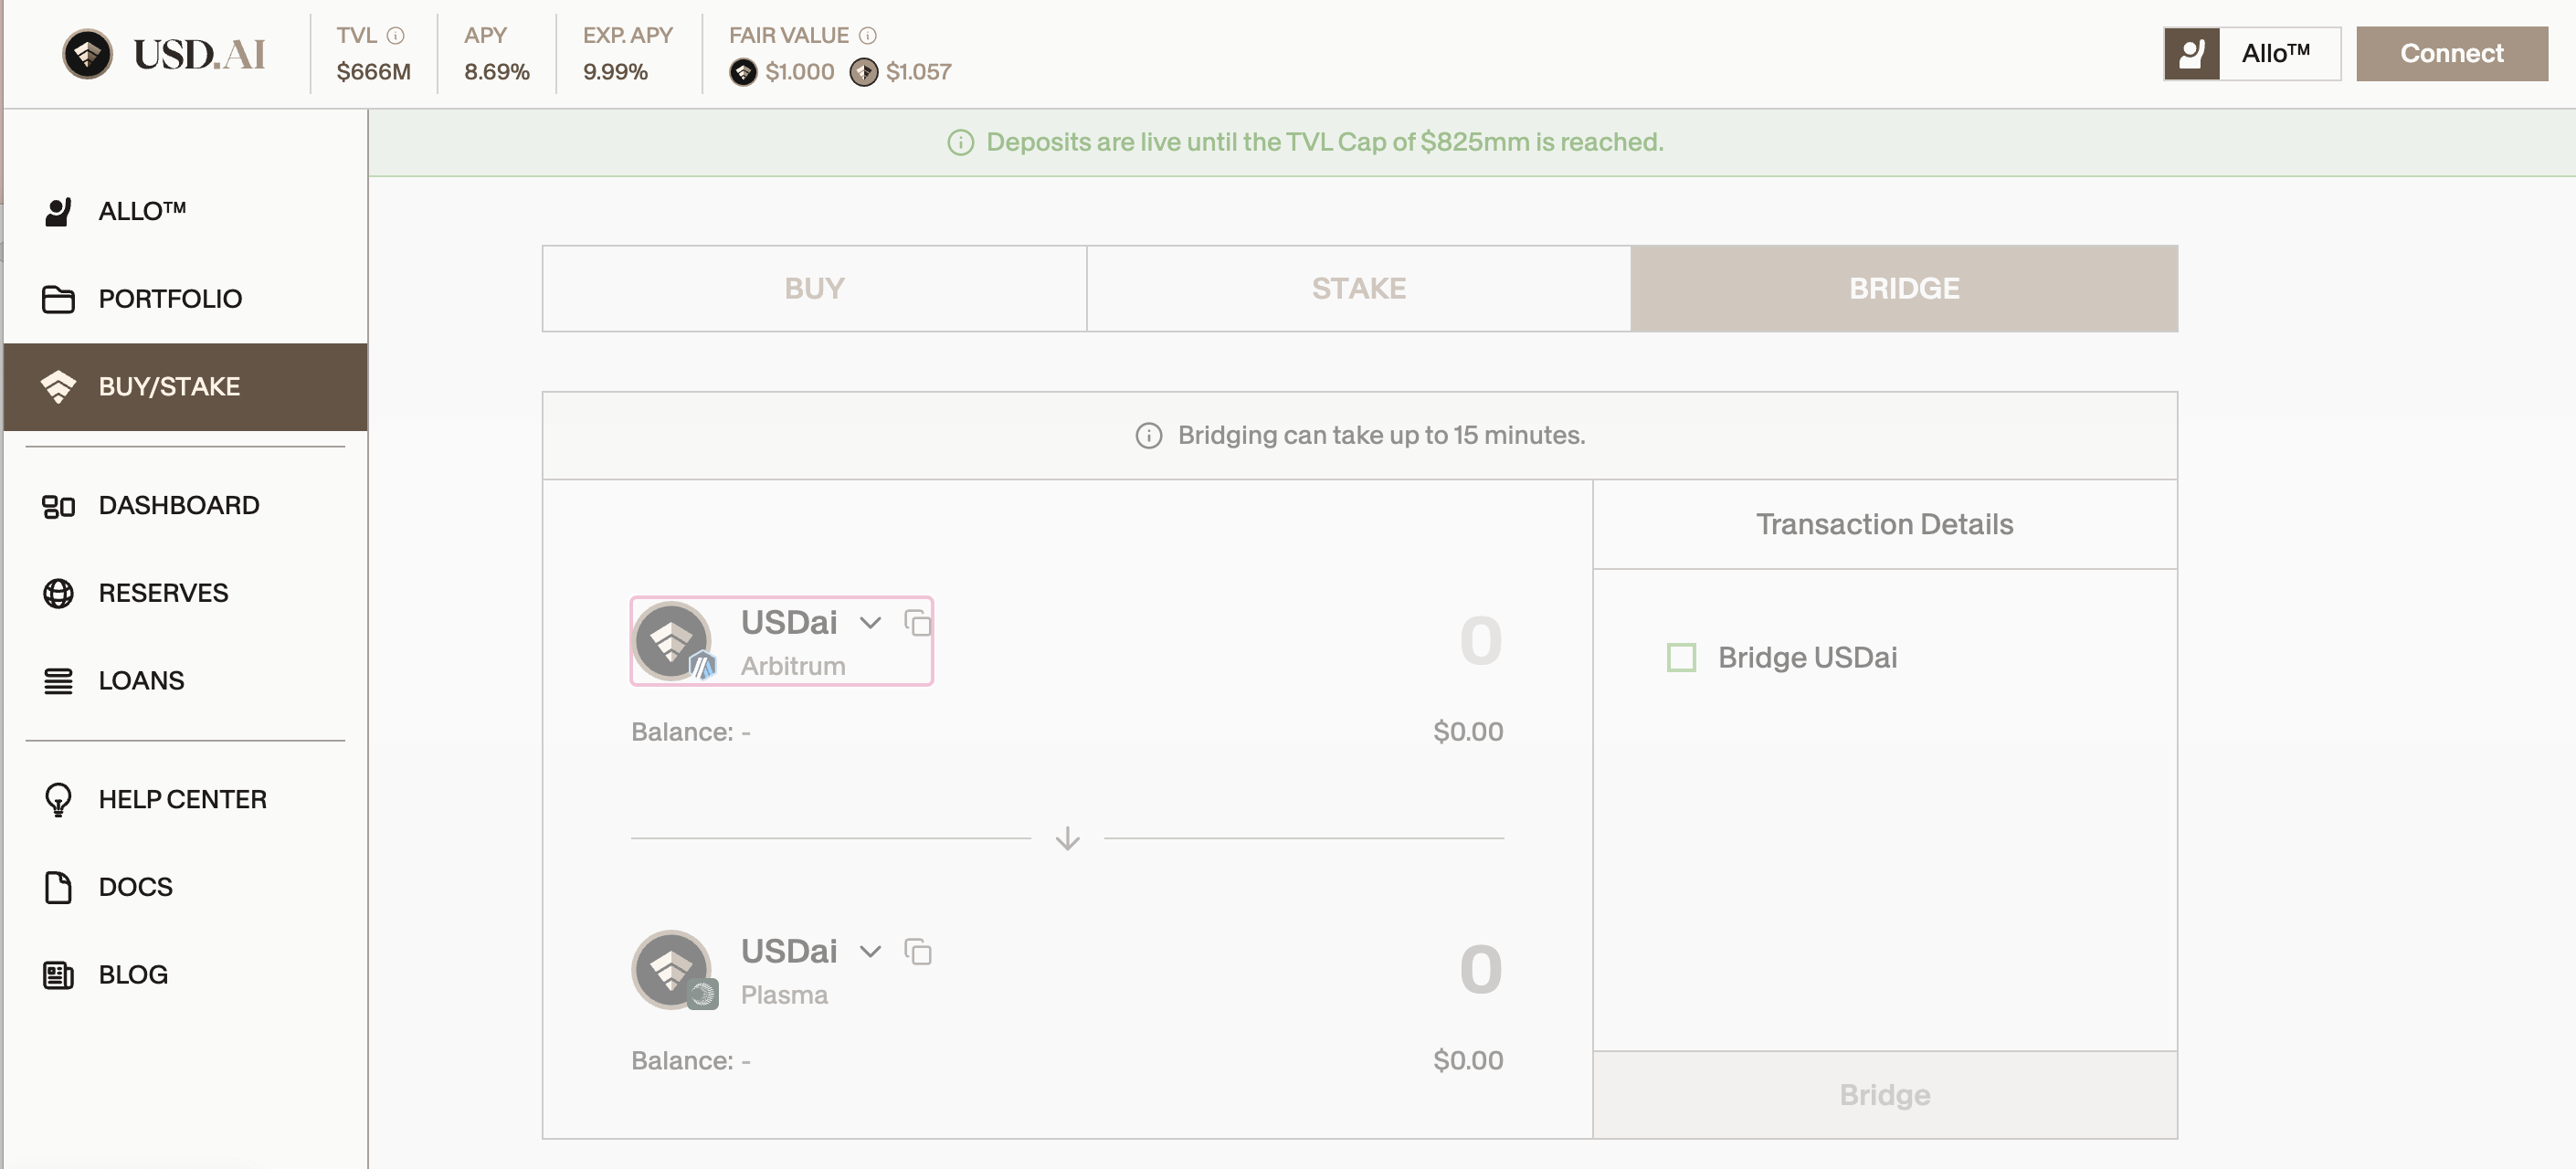
Task: Click the TVL info icon
Action: point(396,36)
